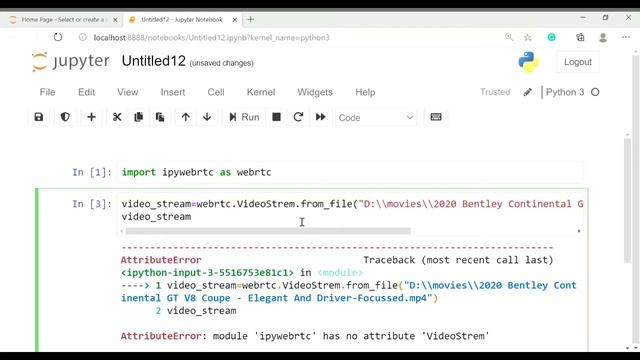The image size is (640, 360).
Task: Rename notebook by clicking Untitled12 title
Action: pos(153,61)
